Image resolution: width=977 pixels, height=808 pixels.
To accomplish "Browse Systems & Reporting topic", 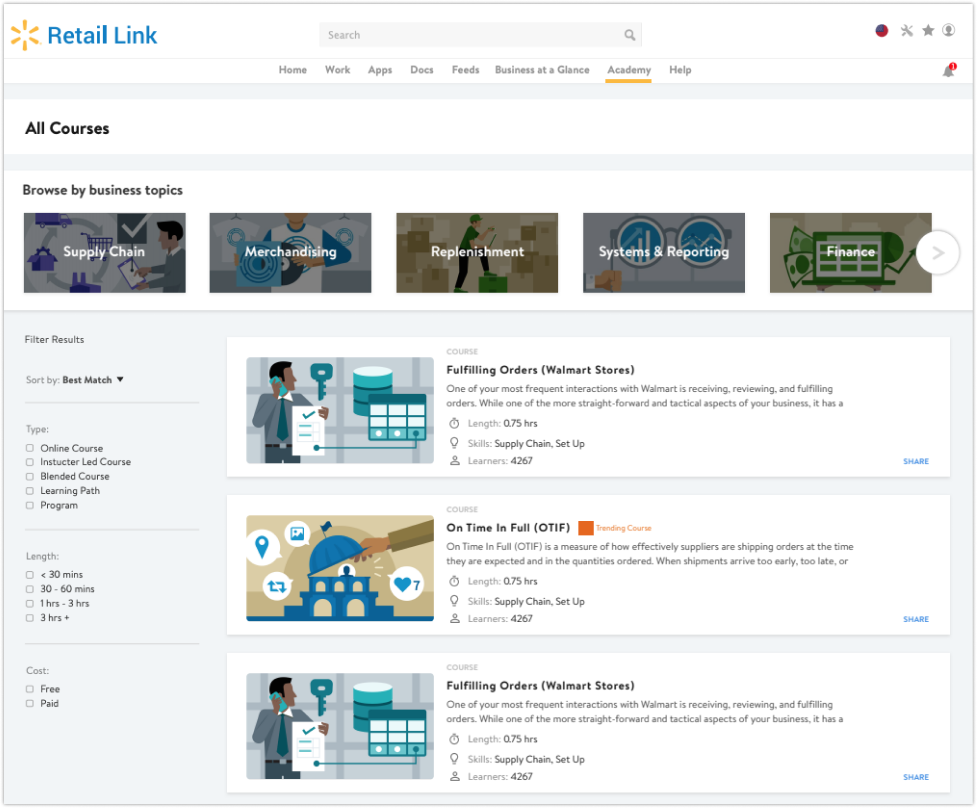I will 664,253.
